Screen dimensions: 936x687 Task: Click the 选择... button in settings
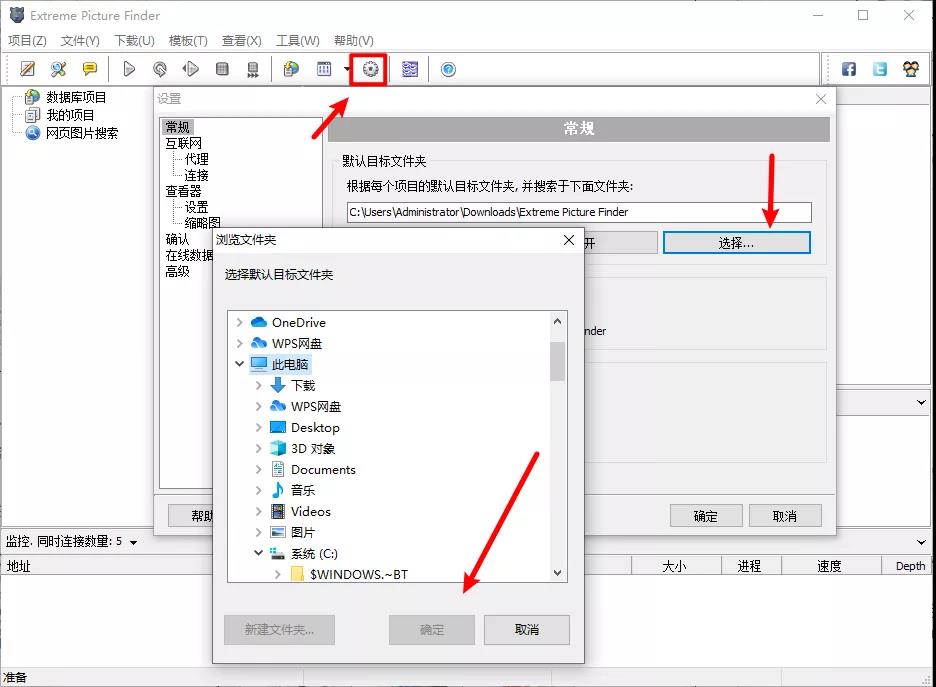pos(737,243)
